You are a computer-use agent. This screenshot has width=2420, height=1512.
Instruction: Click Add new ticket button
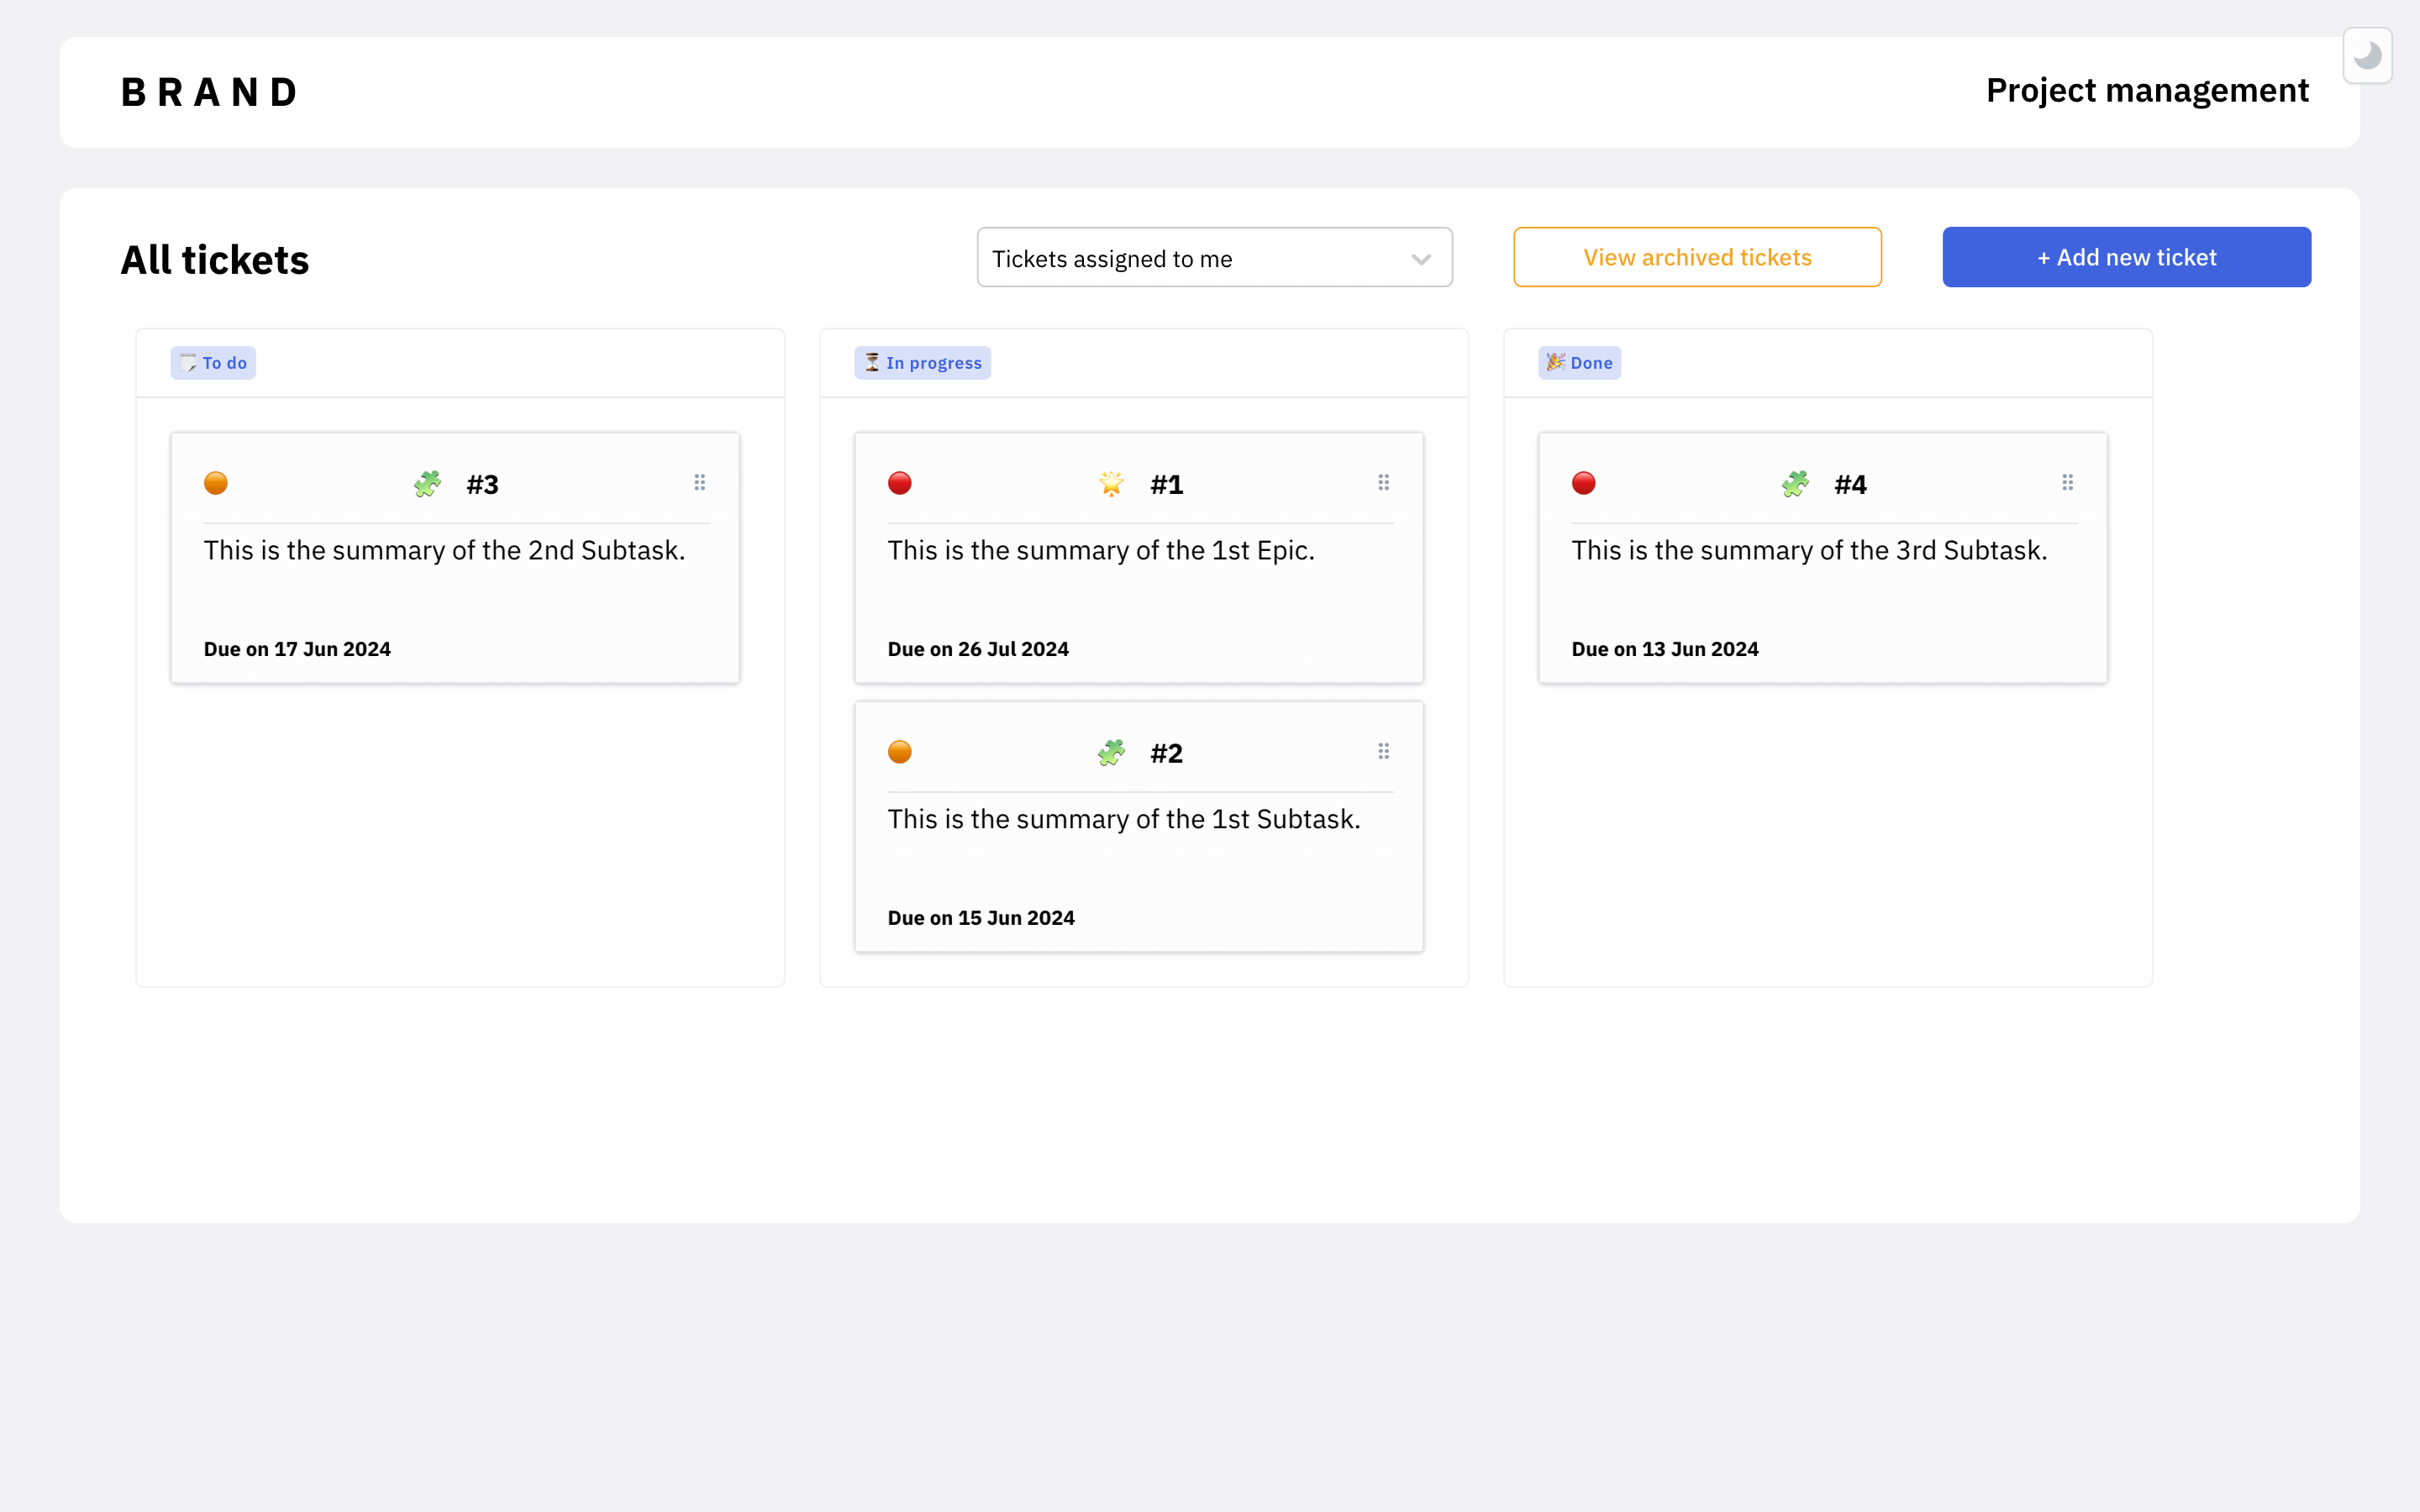coord(2126,258)
